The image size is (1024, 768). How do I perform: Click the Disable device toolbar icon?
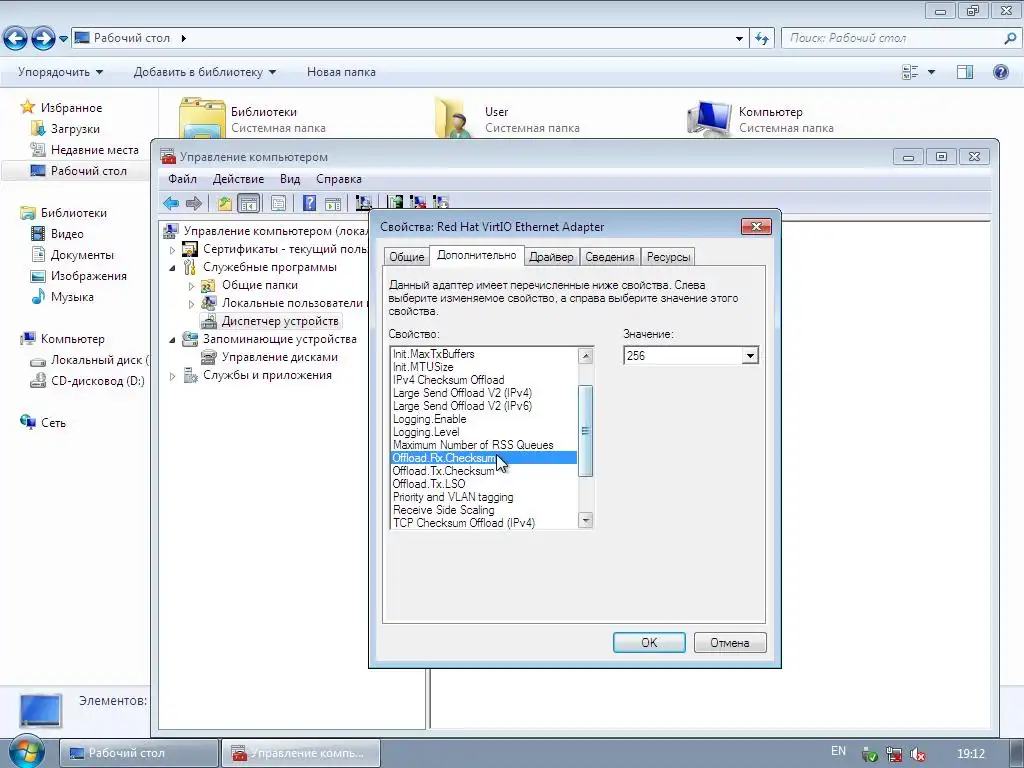(441, 203)
